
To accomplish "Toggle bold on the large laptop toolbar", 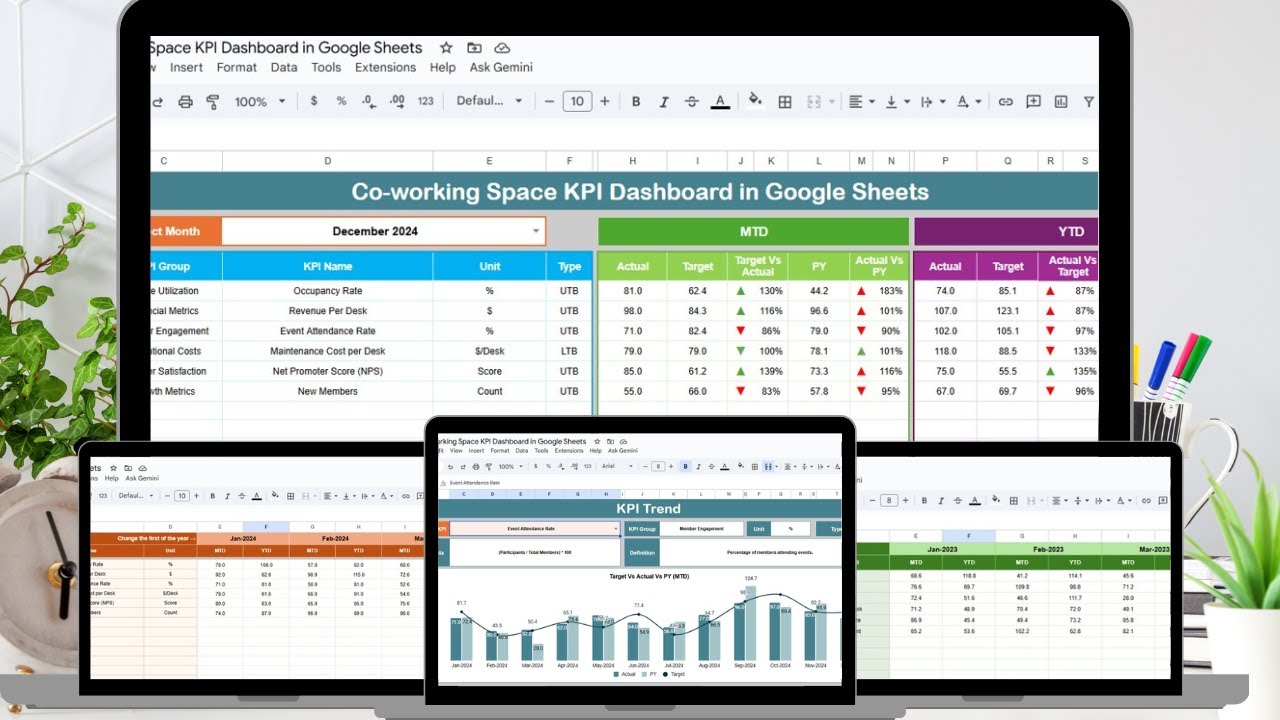I will pyautogui.click(x=635, y=101).
